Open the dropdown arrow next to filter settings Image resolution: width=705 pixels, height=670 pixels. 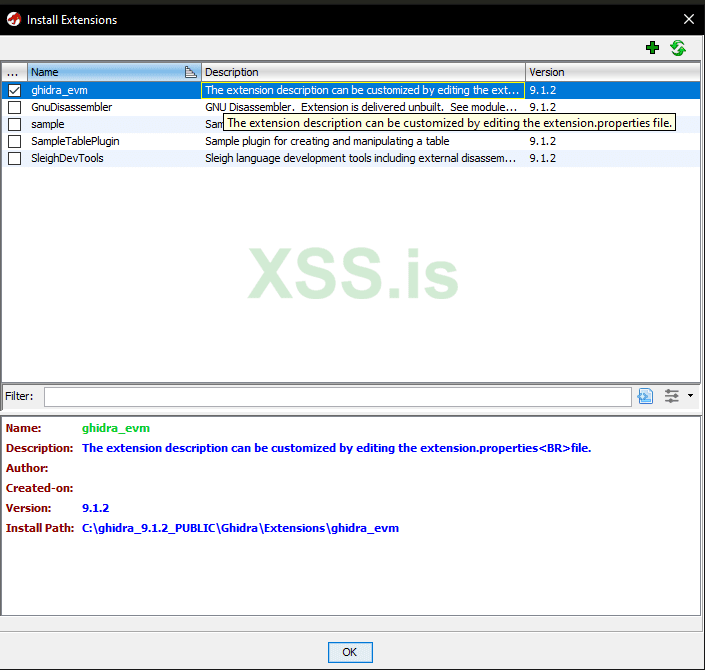[x=691, y=396]
